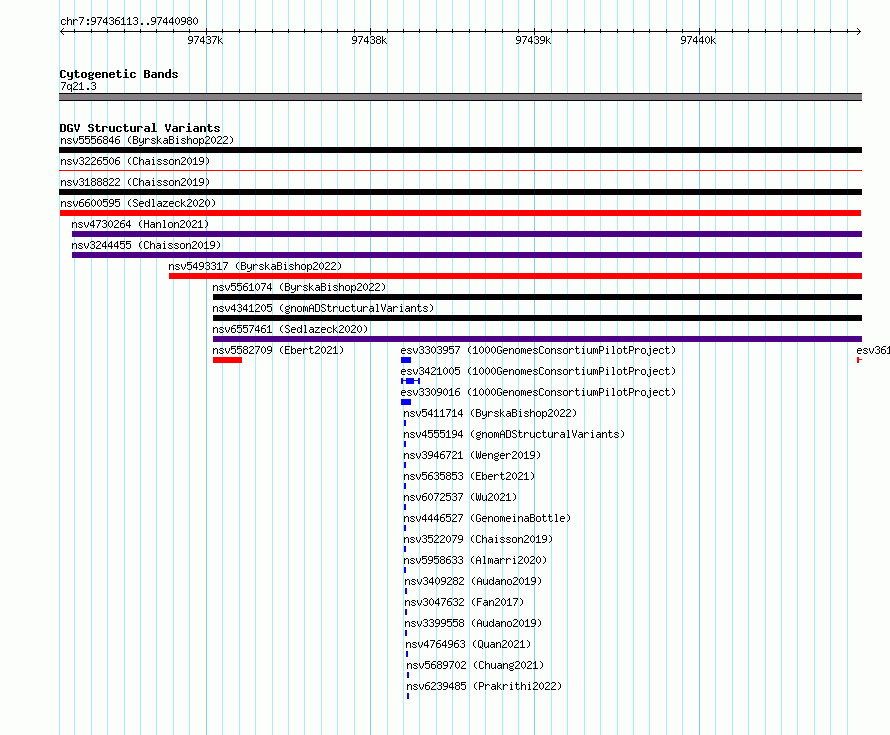890x735 pixels.
Task: Click nsv5561074 (ByrskaBishop2022) label
Action: 299,287
